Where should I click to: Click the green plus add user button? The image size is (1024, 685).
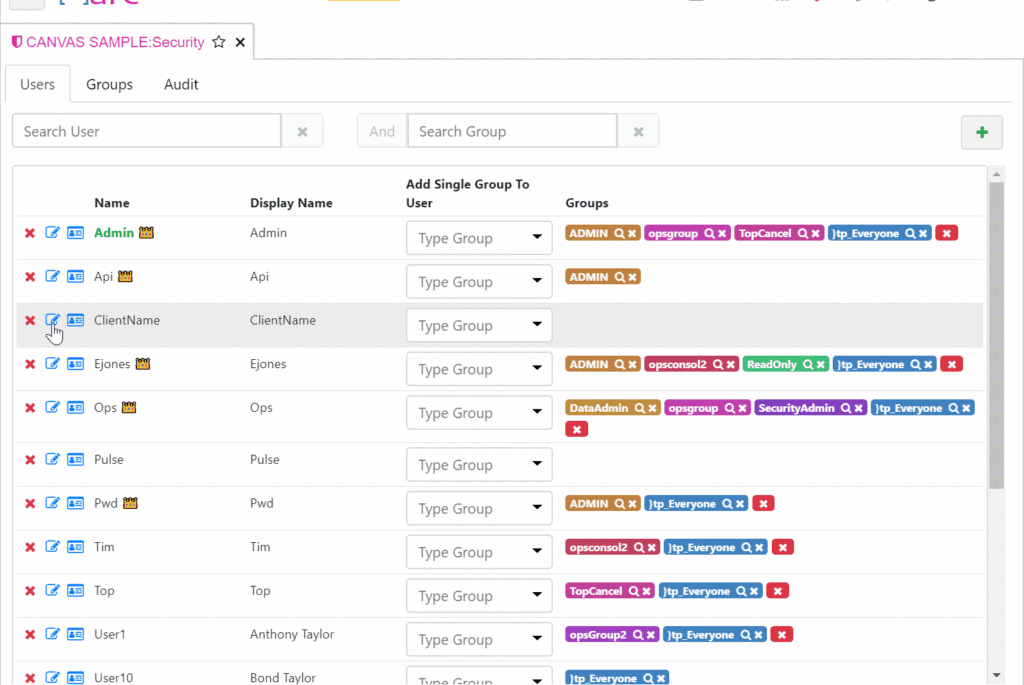(981, 132)
